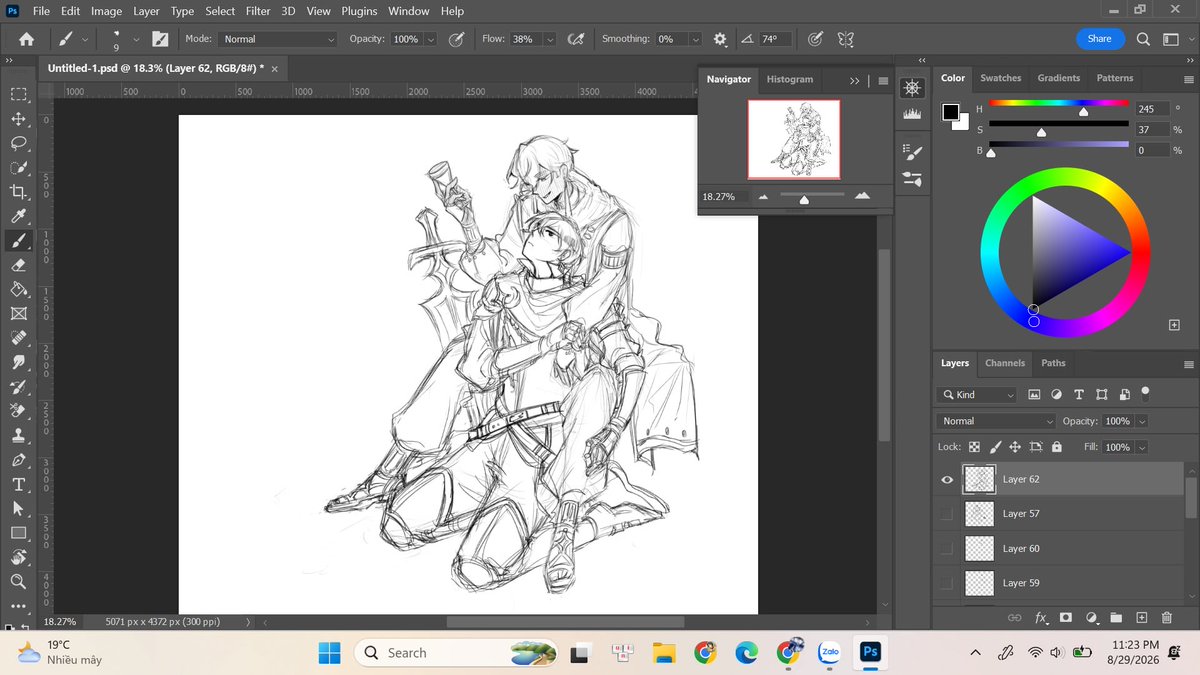Add a layer mask
The image size is (1200, 675).
coord(1066,618)
